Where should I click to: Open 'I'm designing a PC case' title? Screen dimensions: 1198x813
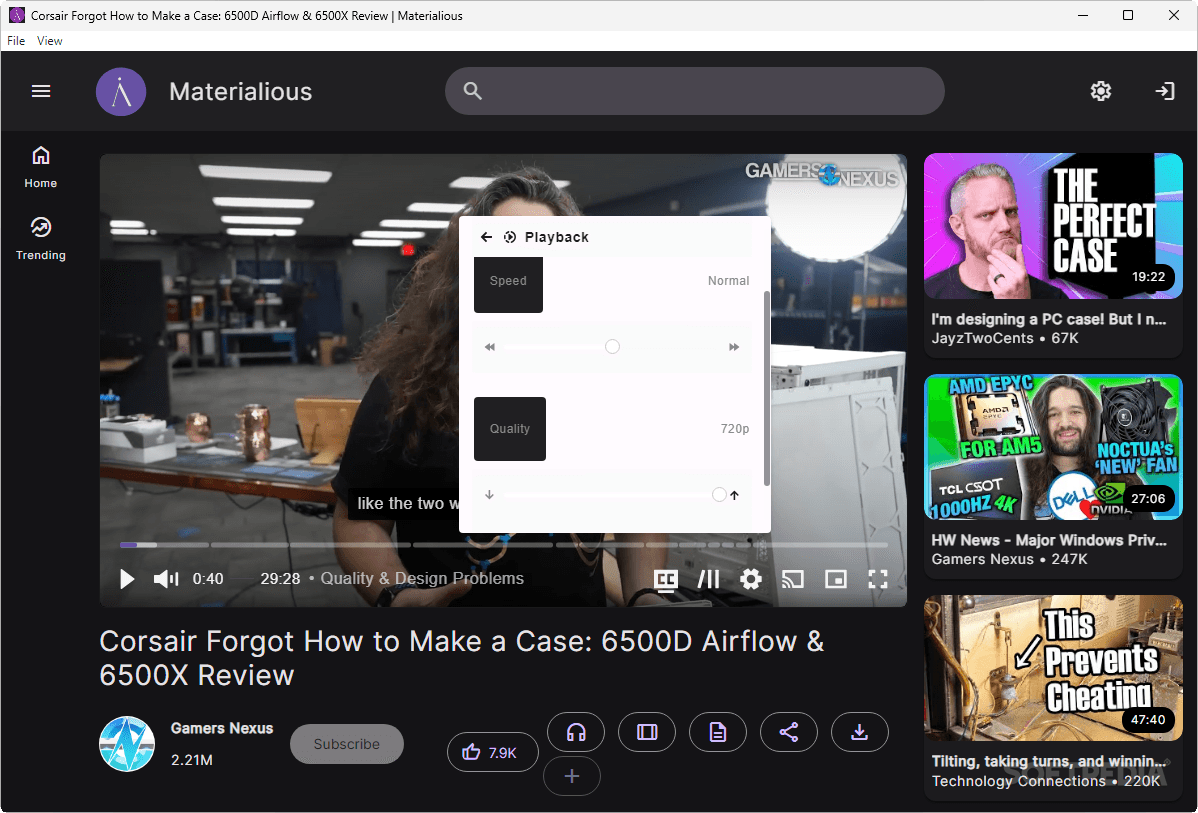coord(1049,319)
